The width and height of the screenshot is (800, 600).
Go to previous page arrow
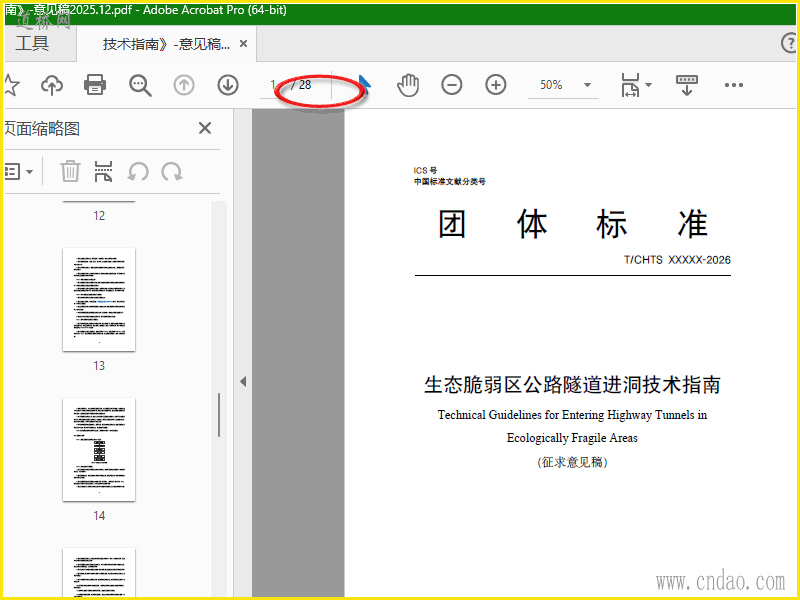point(184,85)
